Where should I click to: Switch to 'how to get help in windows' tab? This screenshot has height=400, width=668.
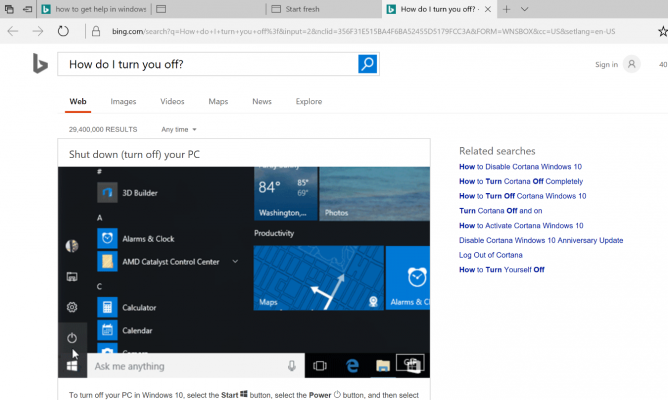(94, 9)
